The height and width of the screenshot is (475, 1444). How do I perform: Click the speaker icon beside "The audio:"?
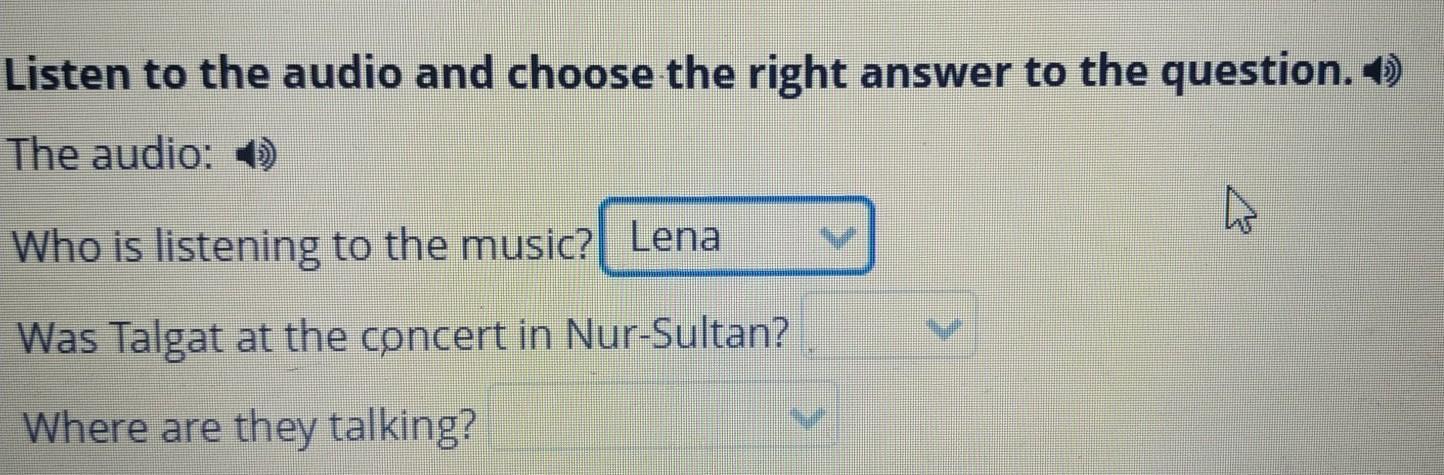click(x=254, y=160)
